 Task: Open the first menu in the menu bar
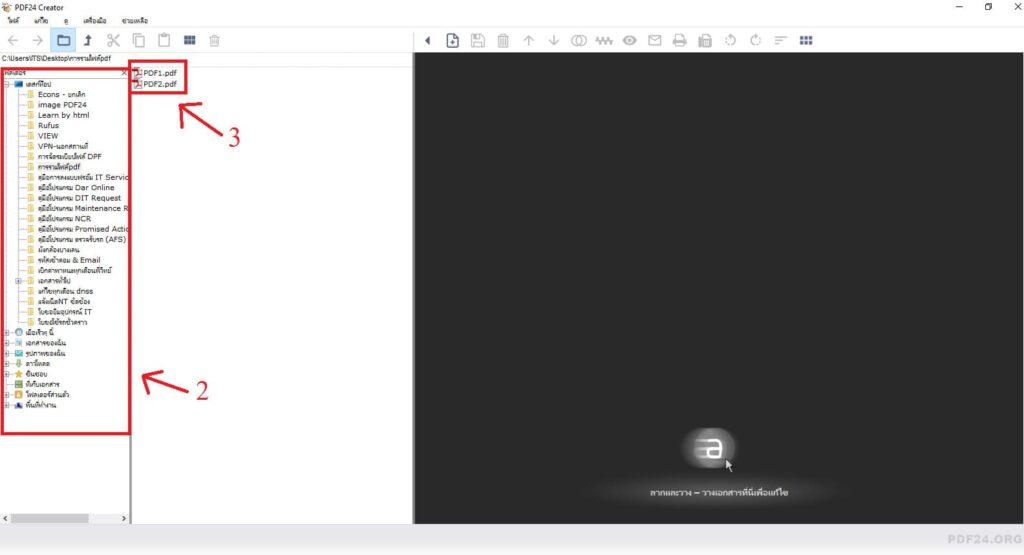(13, 20)
